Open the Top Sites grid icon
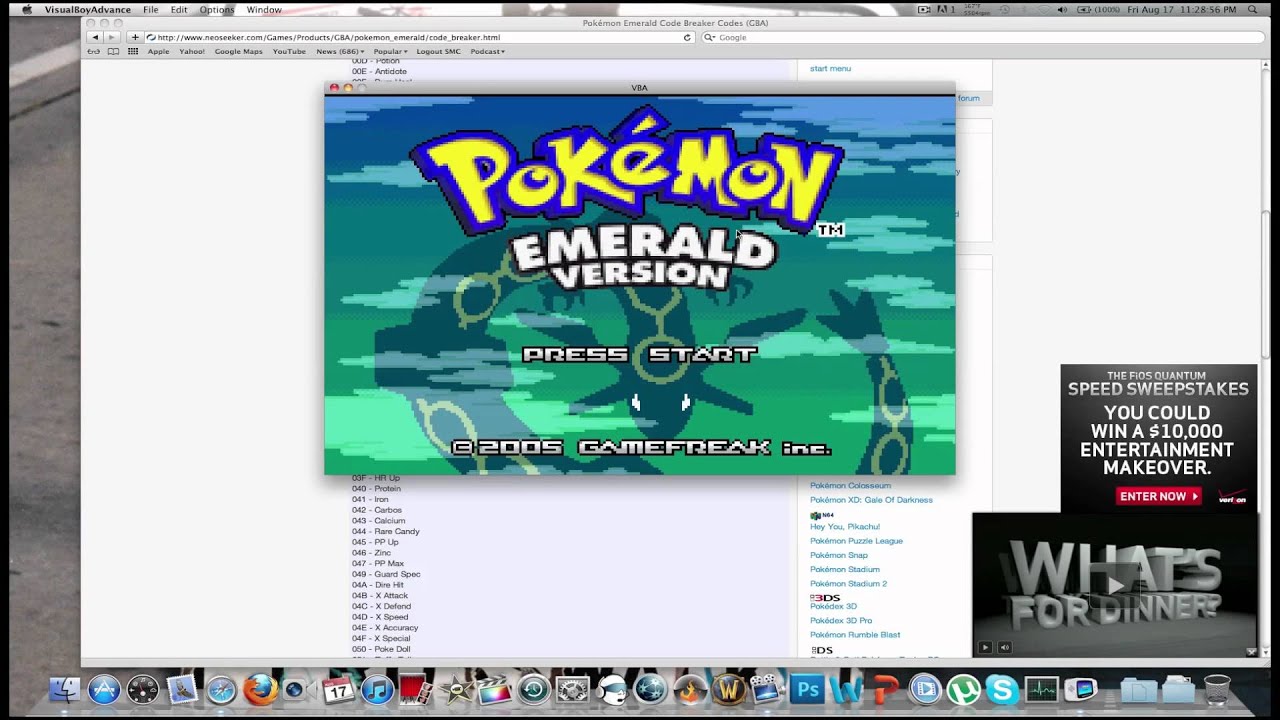Image resolution: width=1280 pixels, height=720 pixels. click(133, 51)
